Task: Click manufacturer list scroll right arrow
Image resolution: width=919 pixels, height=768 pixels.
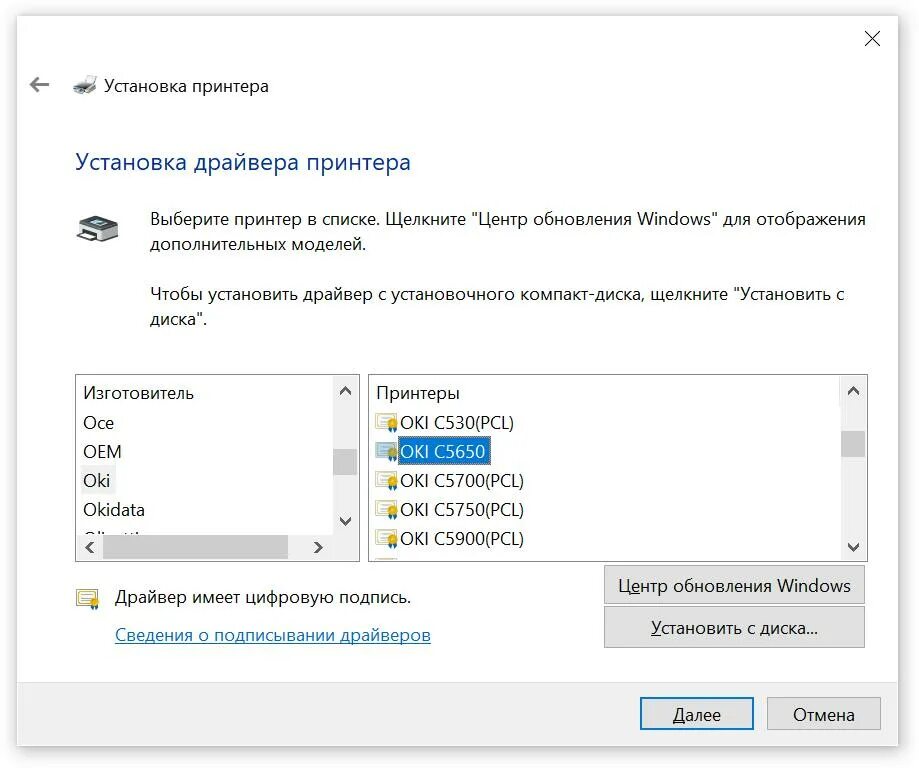Action: [318, 548]
